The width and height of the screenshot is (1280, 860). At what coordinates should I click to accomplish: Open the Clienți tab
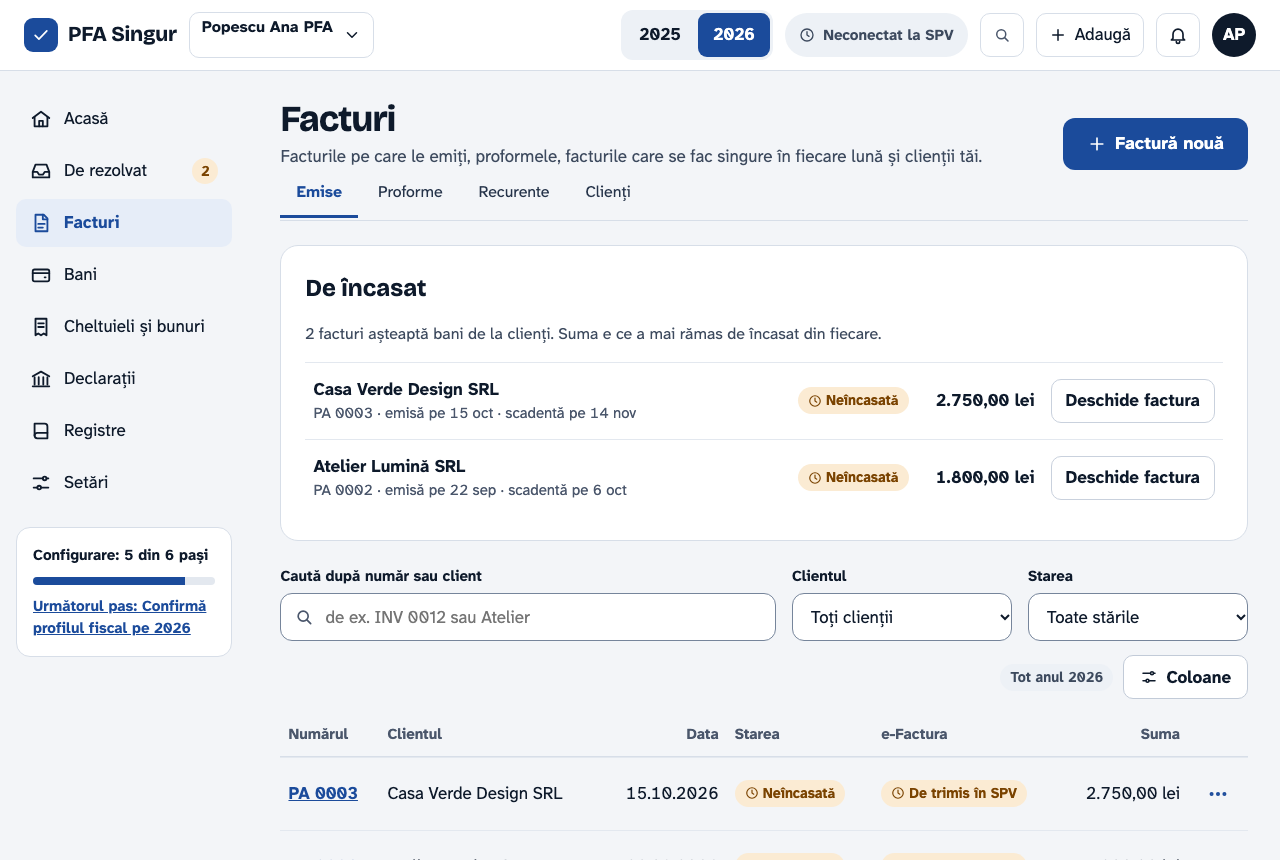coord(608,192)
